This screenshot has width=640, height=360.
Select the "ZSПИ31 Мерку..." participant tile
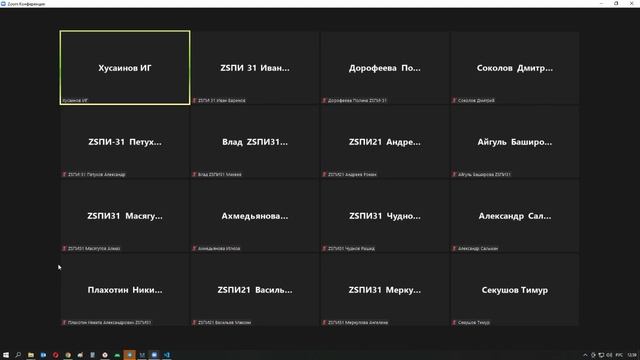point(384,290)
